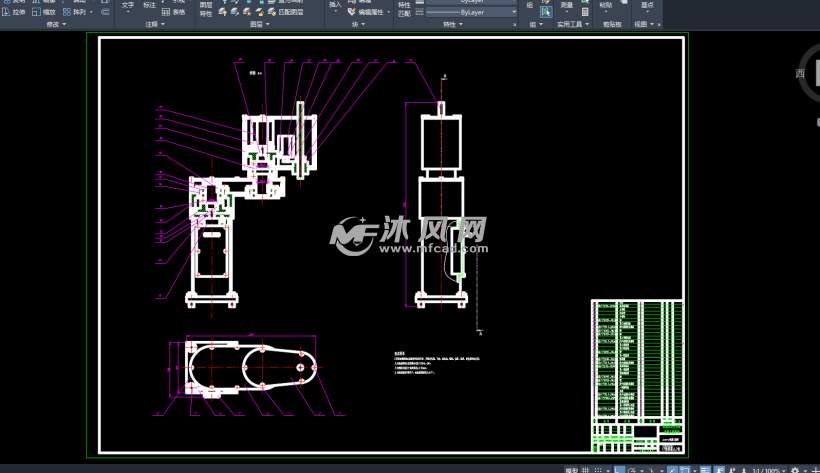820x473 pixels.
Task: Open the 测量 (Measure) tool
Action: tap(567, 6)
